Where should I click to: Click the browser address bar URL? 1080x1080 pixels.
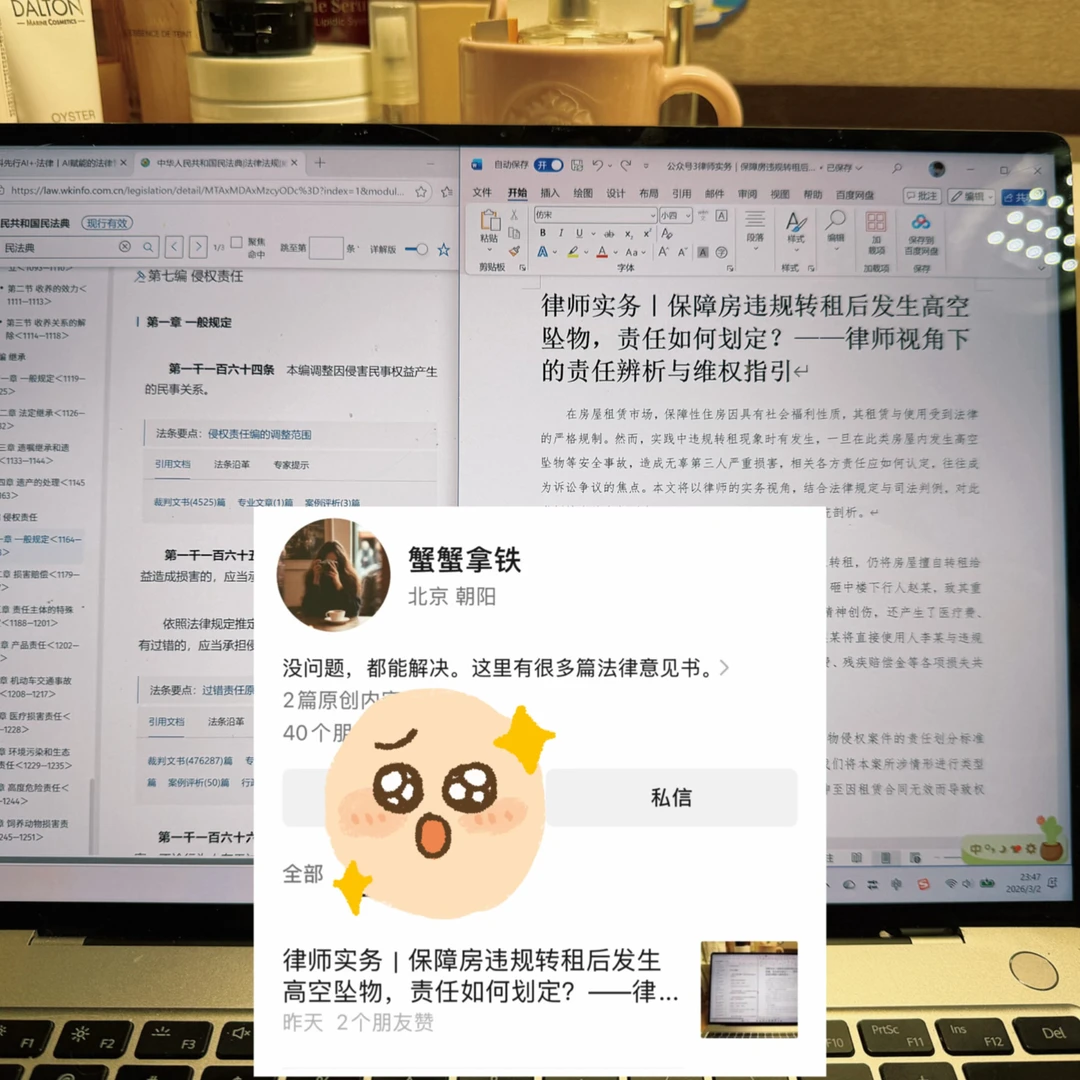(207, 191)
